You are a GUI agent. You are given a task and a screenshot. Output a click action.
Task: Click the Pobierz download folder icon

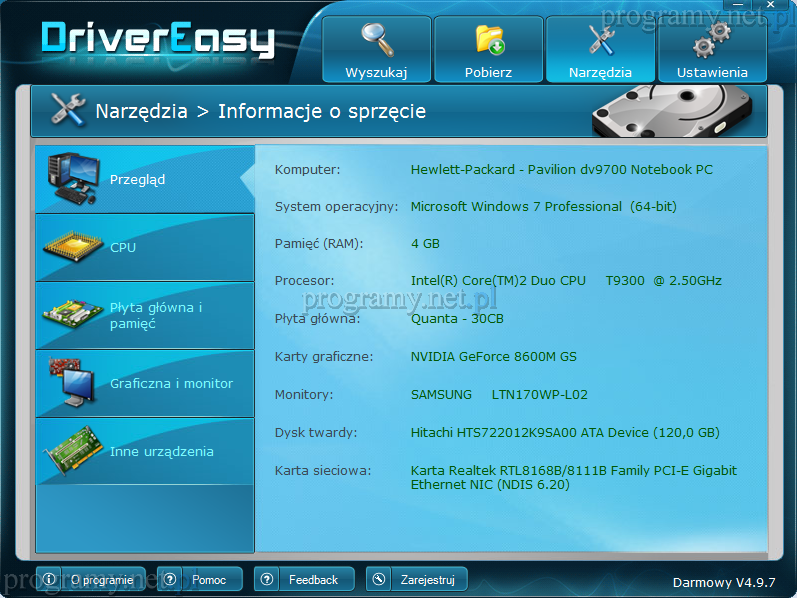tap(489, 39)
